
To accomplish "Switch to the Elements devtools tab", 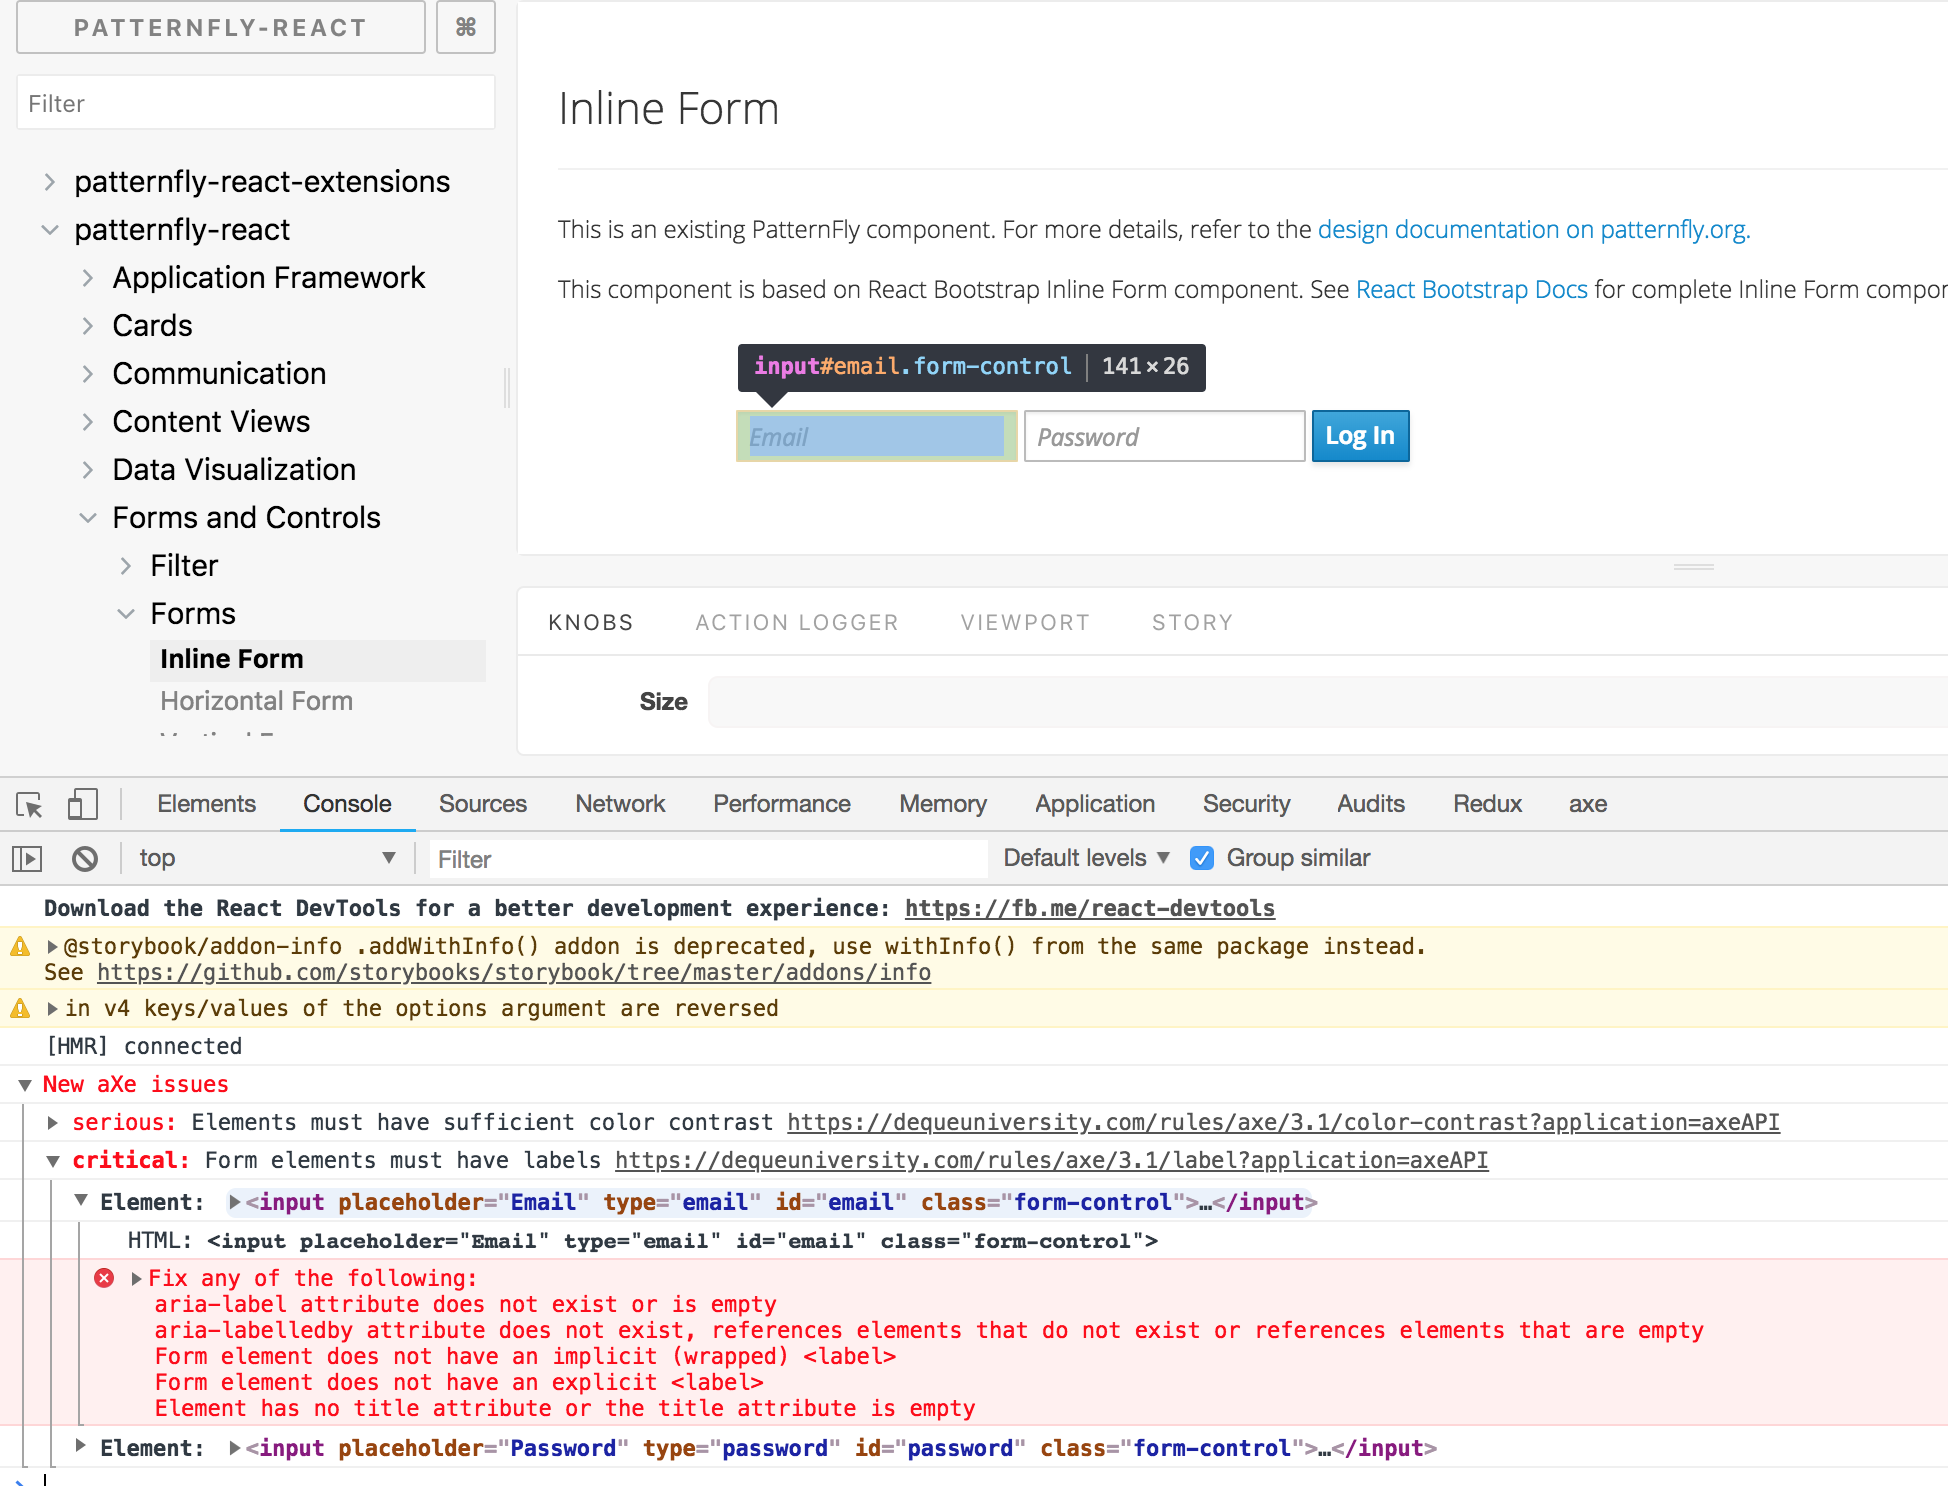I will (x=206, y=804).
